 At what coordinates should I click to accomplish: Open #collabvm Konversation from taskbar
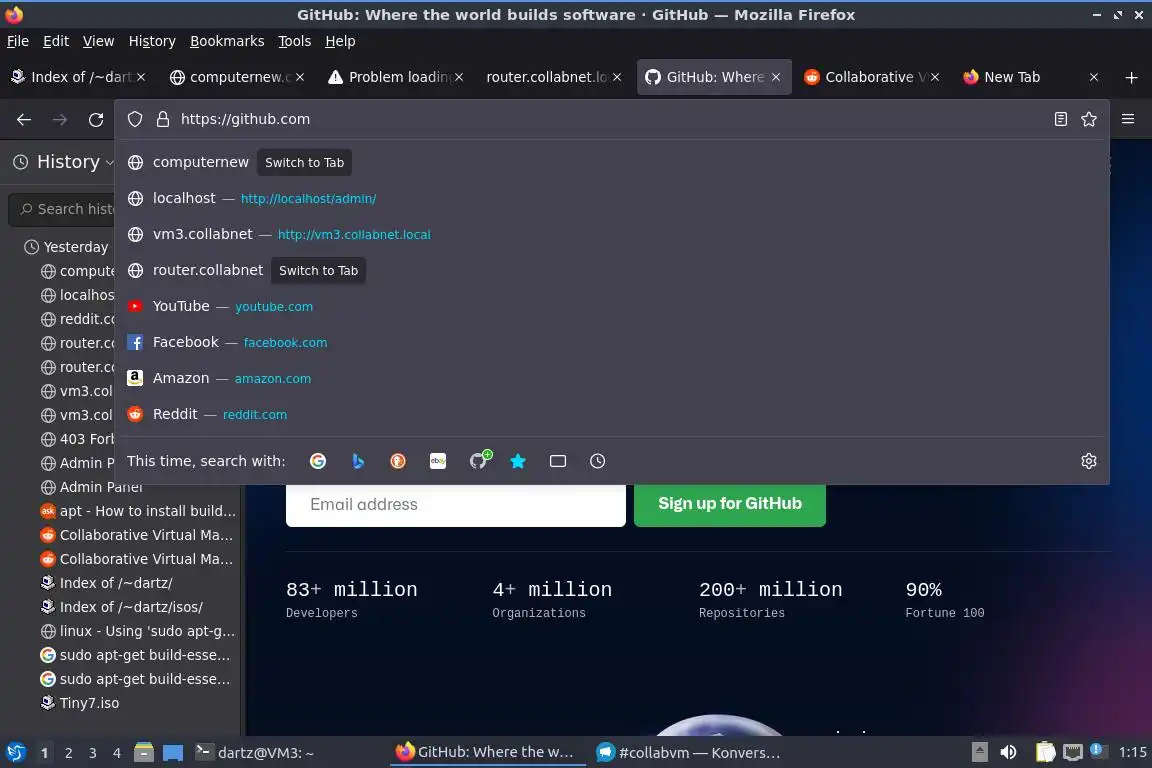688,753
